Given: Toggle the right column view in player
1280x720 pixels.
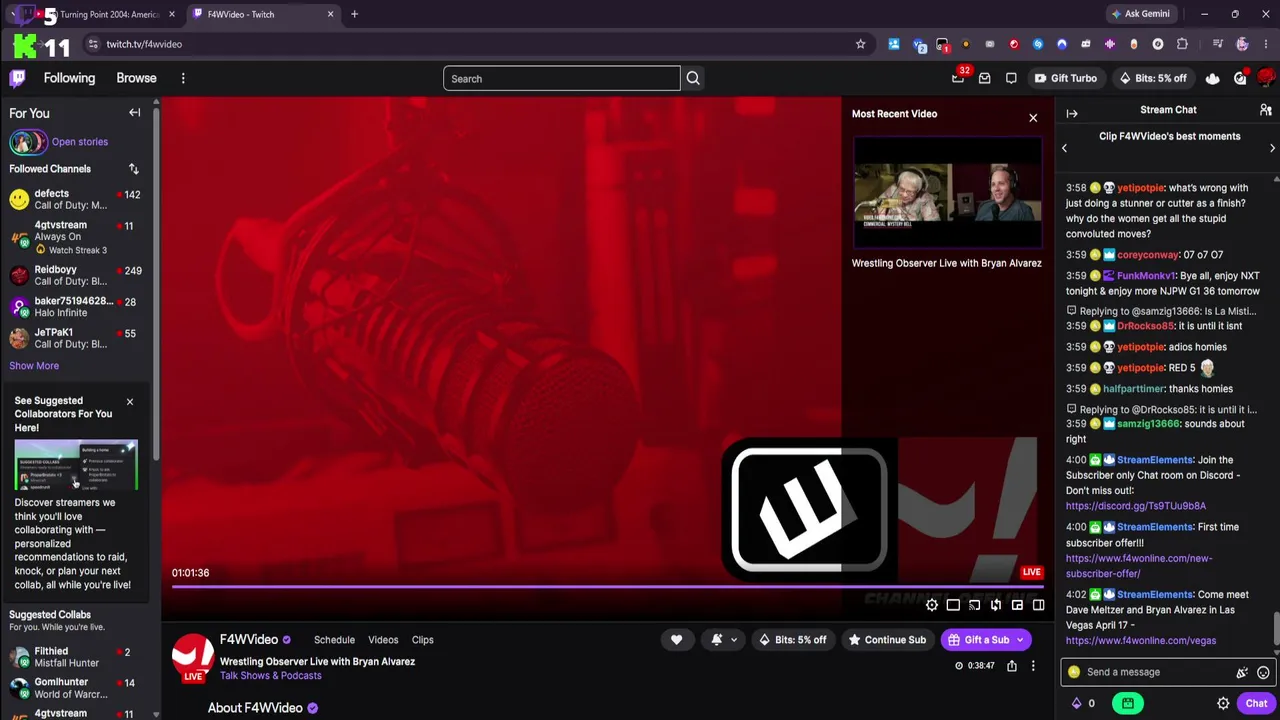Looking at the screenshot, I should click(1038, 605).
